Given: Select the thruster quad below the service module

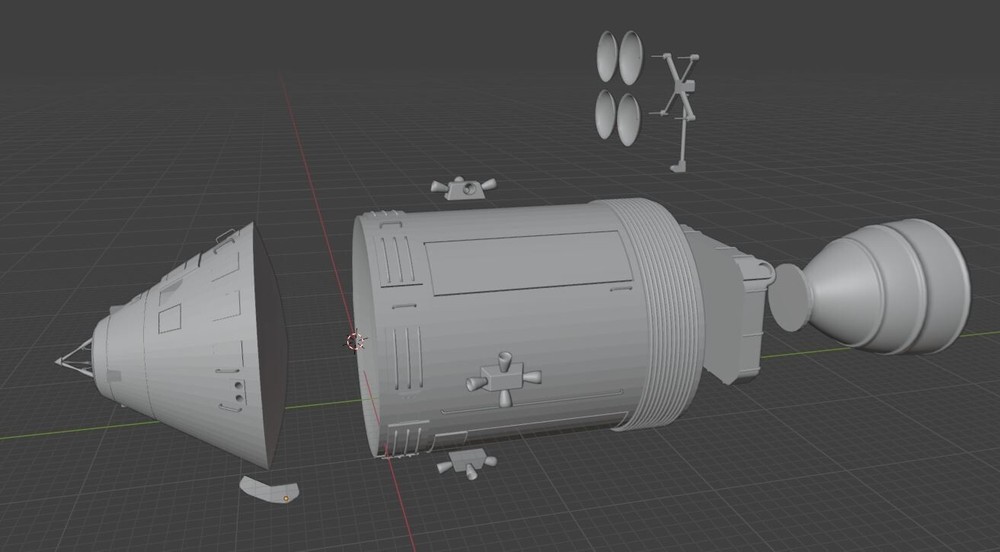Looking at the screenshot, I should pos(467,462).
